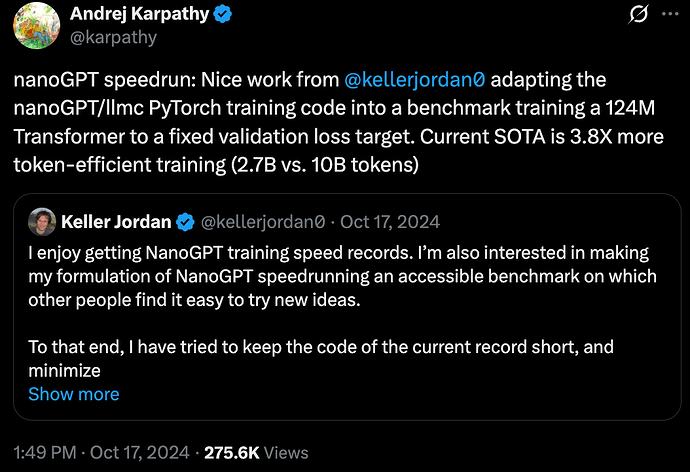Open the 275.6K Views count
This screenshot has height=472, width=690.
[x=256, y=452]
